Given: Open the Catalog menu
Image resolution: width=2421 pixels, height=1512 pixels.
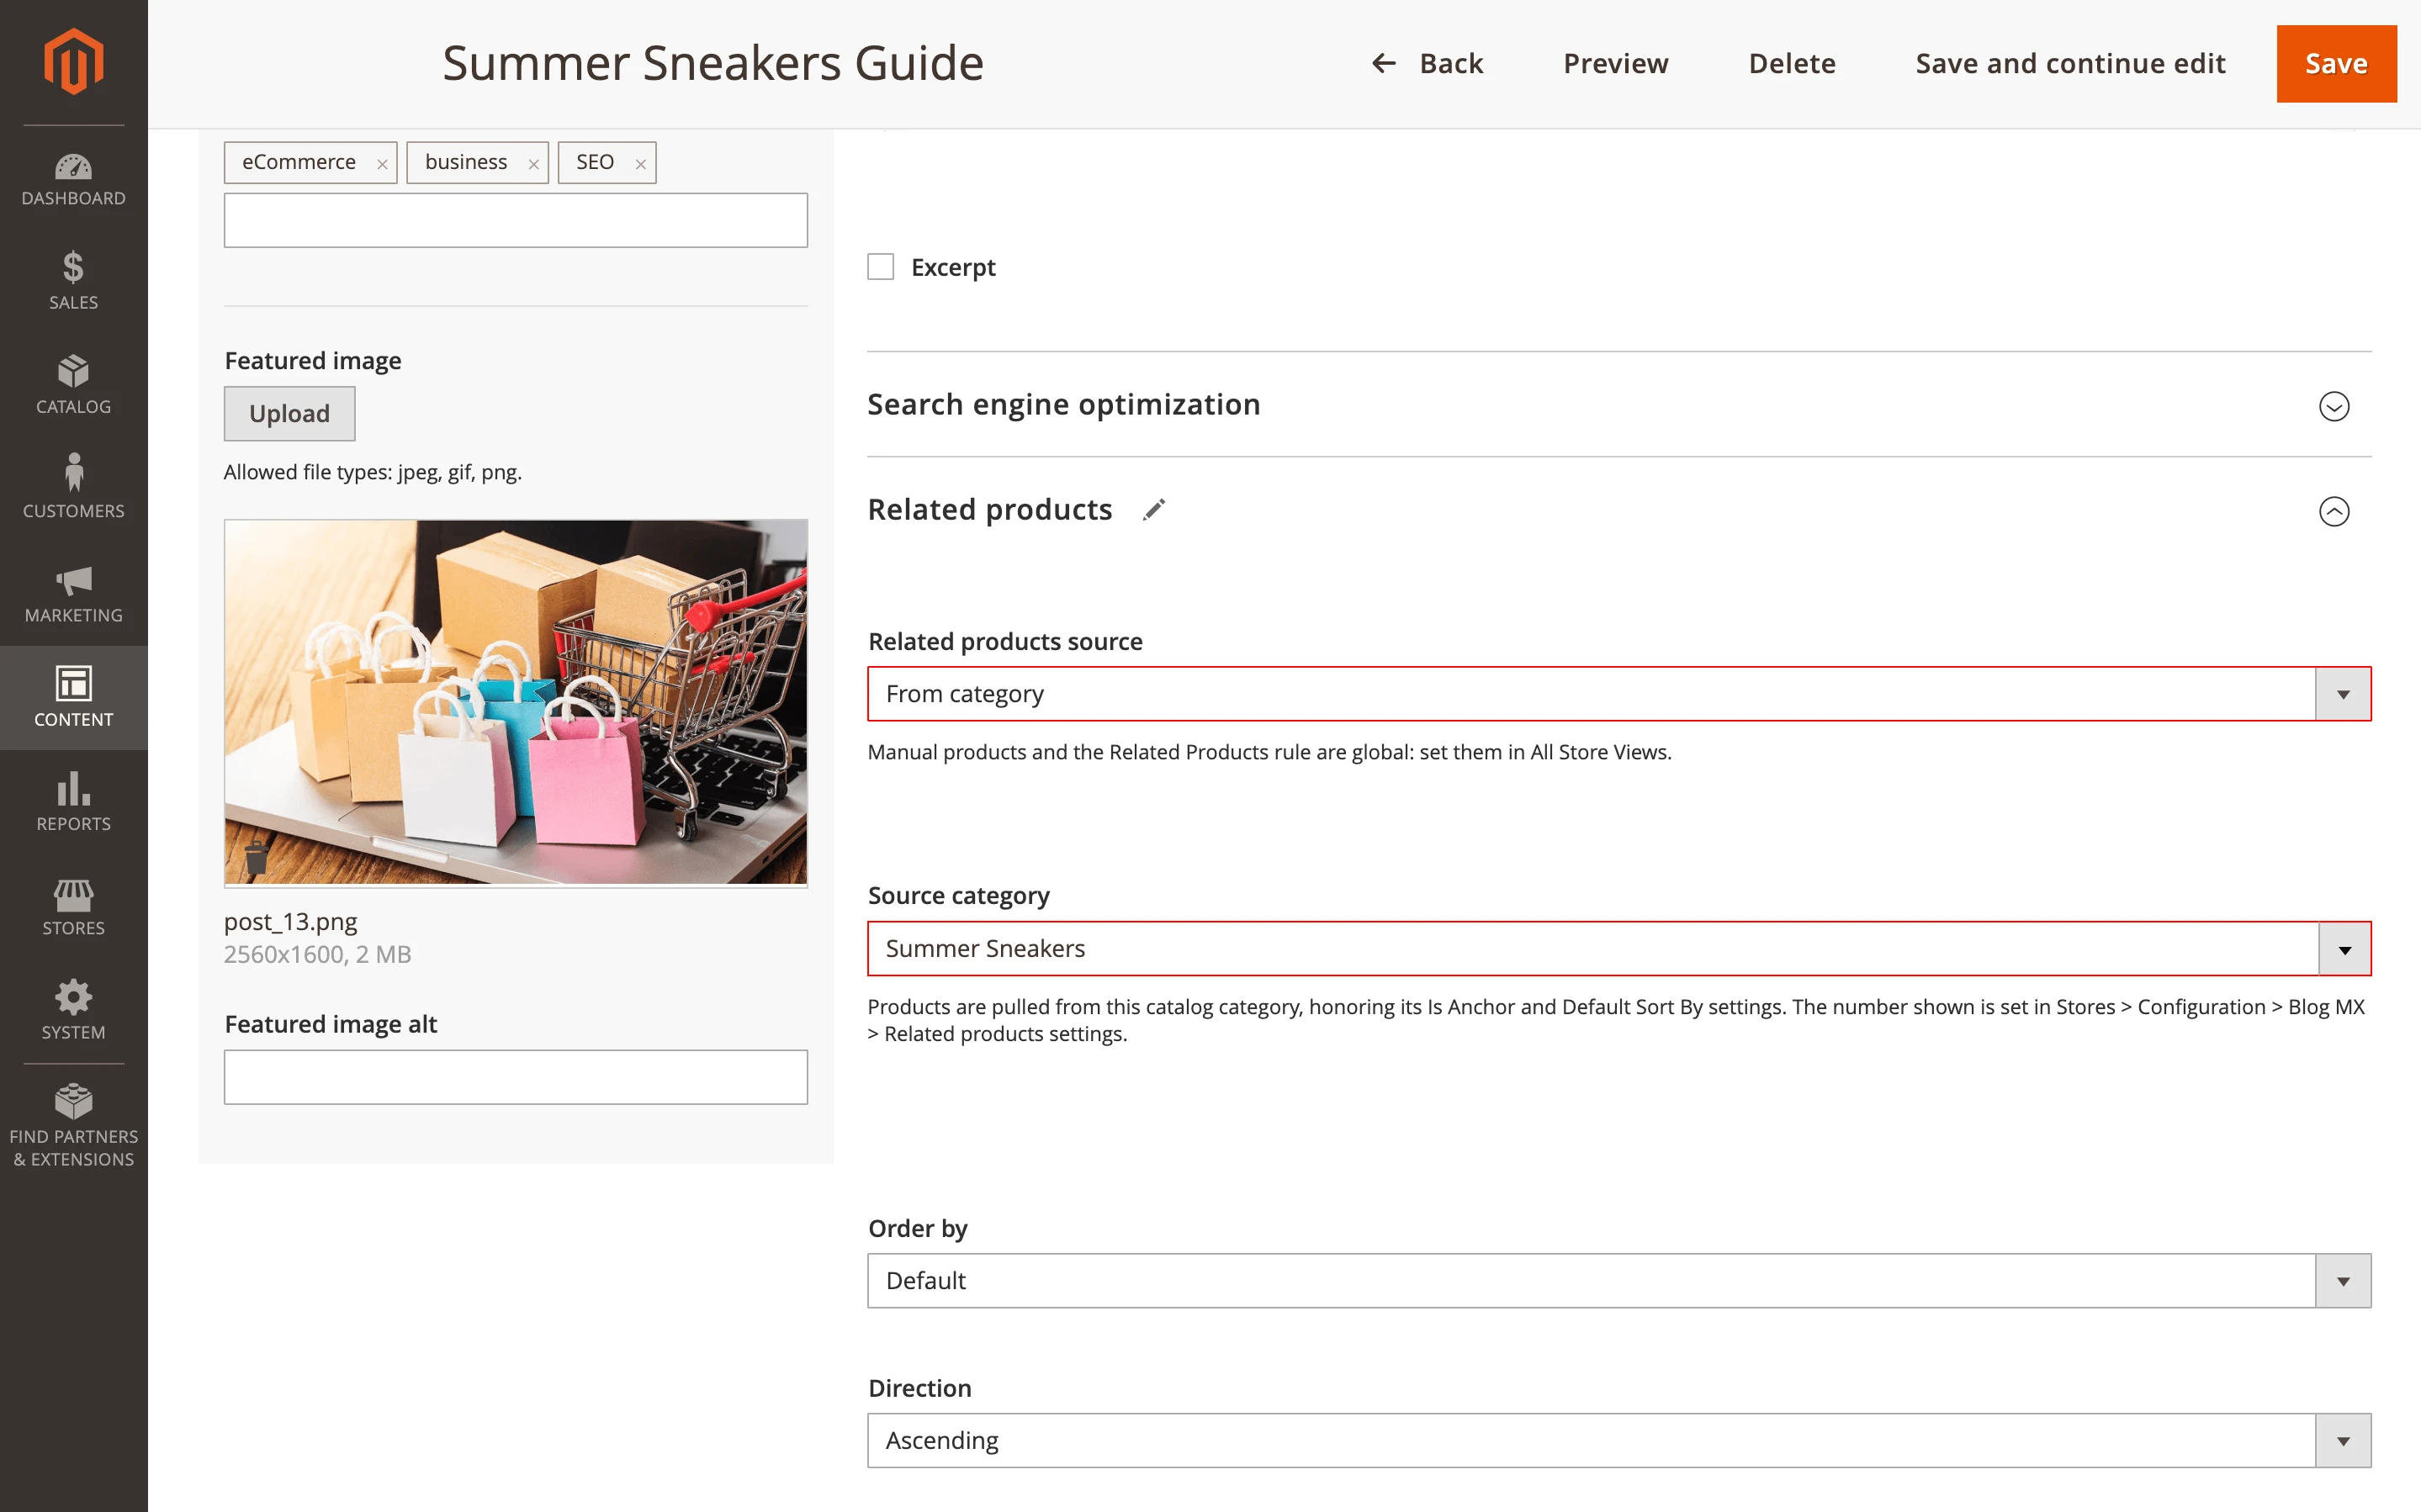Looking at the screenshot, I should pos(73,386).
